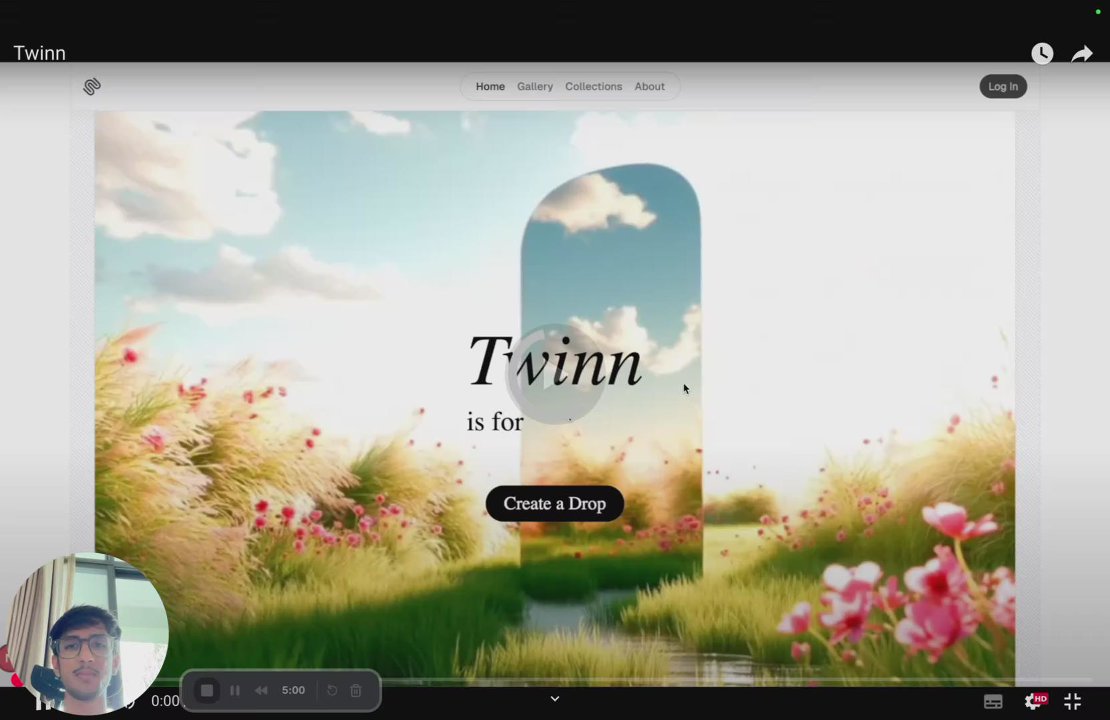Image resolution: width=1110 pixels, height=720 pixels.
Task: Click the Log In button
Action: pos(1002,86)
